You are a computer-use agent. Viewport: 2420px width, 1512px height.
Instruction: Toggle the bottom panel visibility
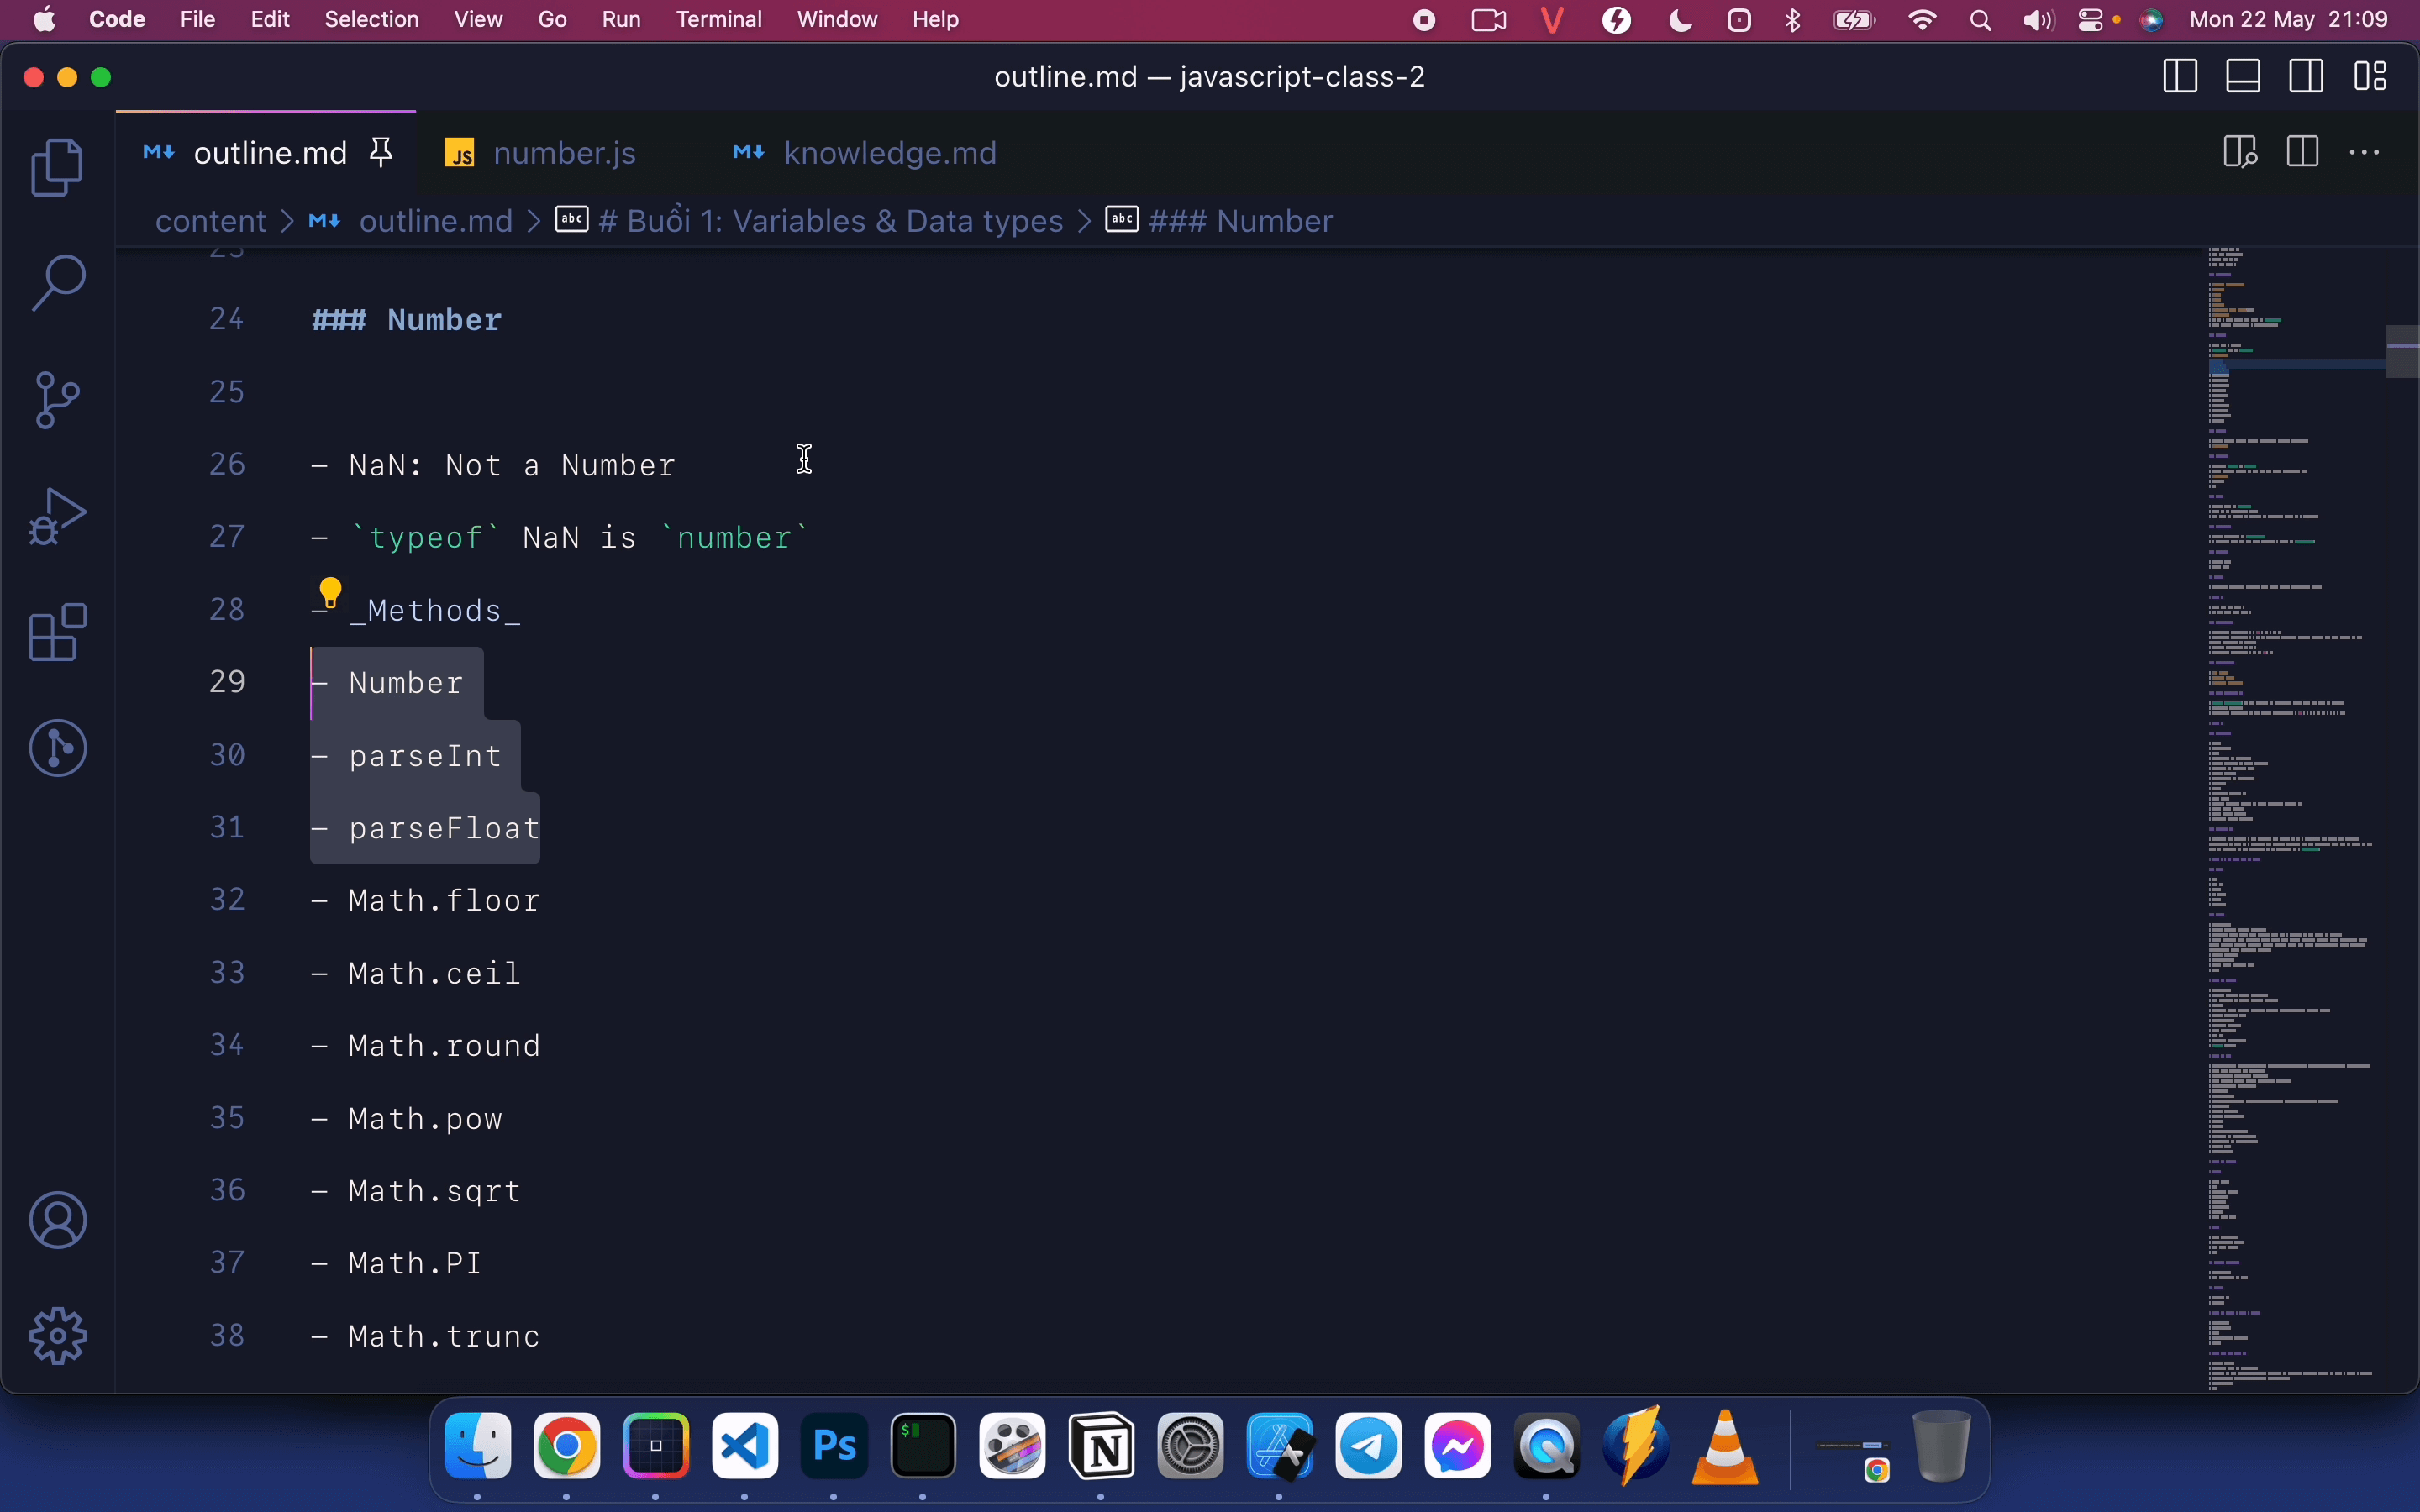tap(2243, 77)
